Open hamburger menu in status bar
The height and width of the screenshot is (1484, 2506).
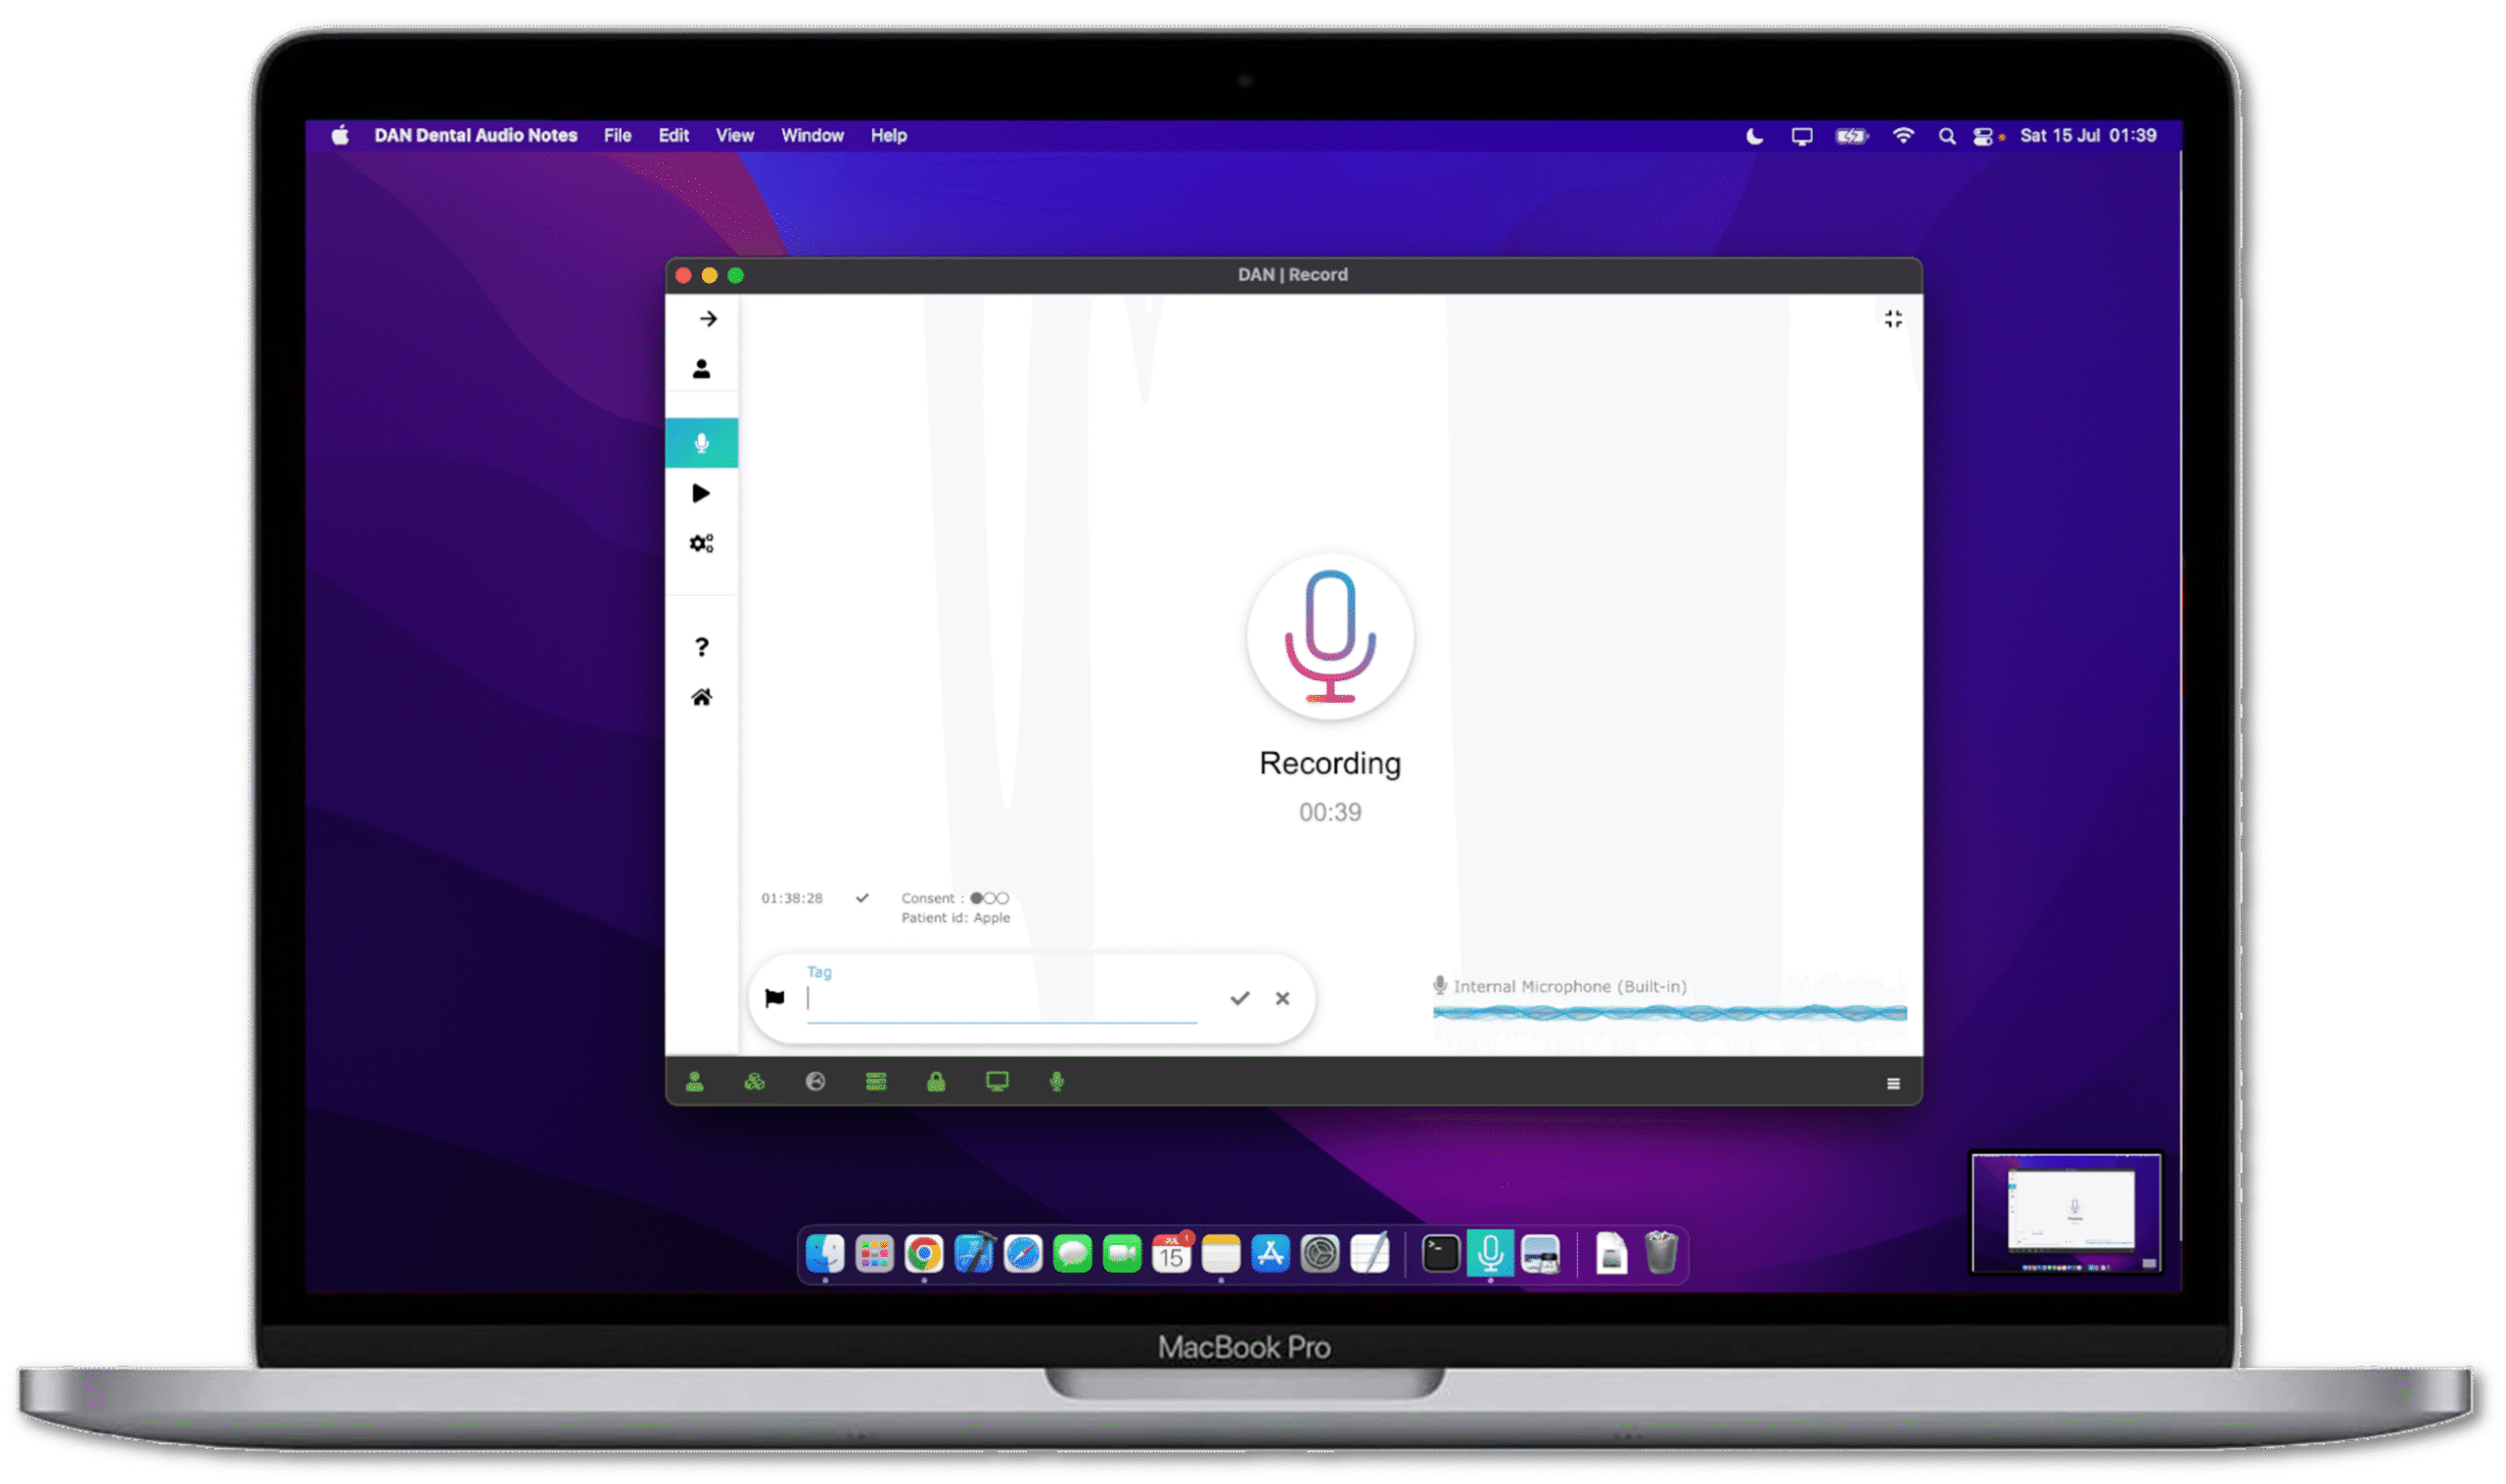1892,1083
